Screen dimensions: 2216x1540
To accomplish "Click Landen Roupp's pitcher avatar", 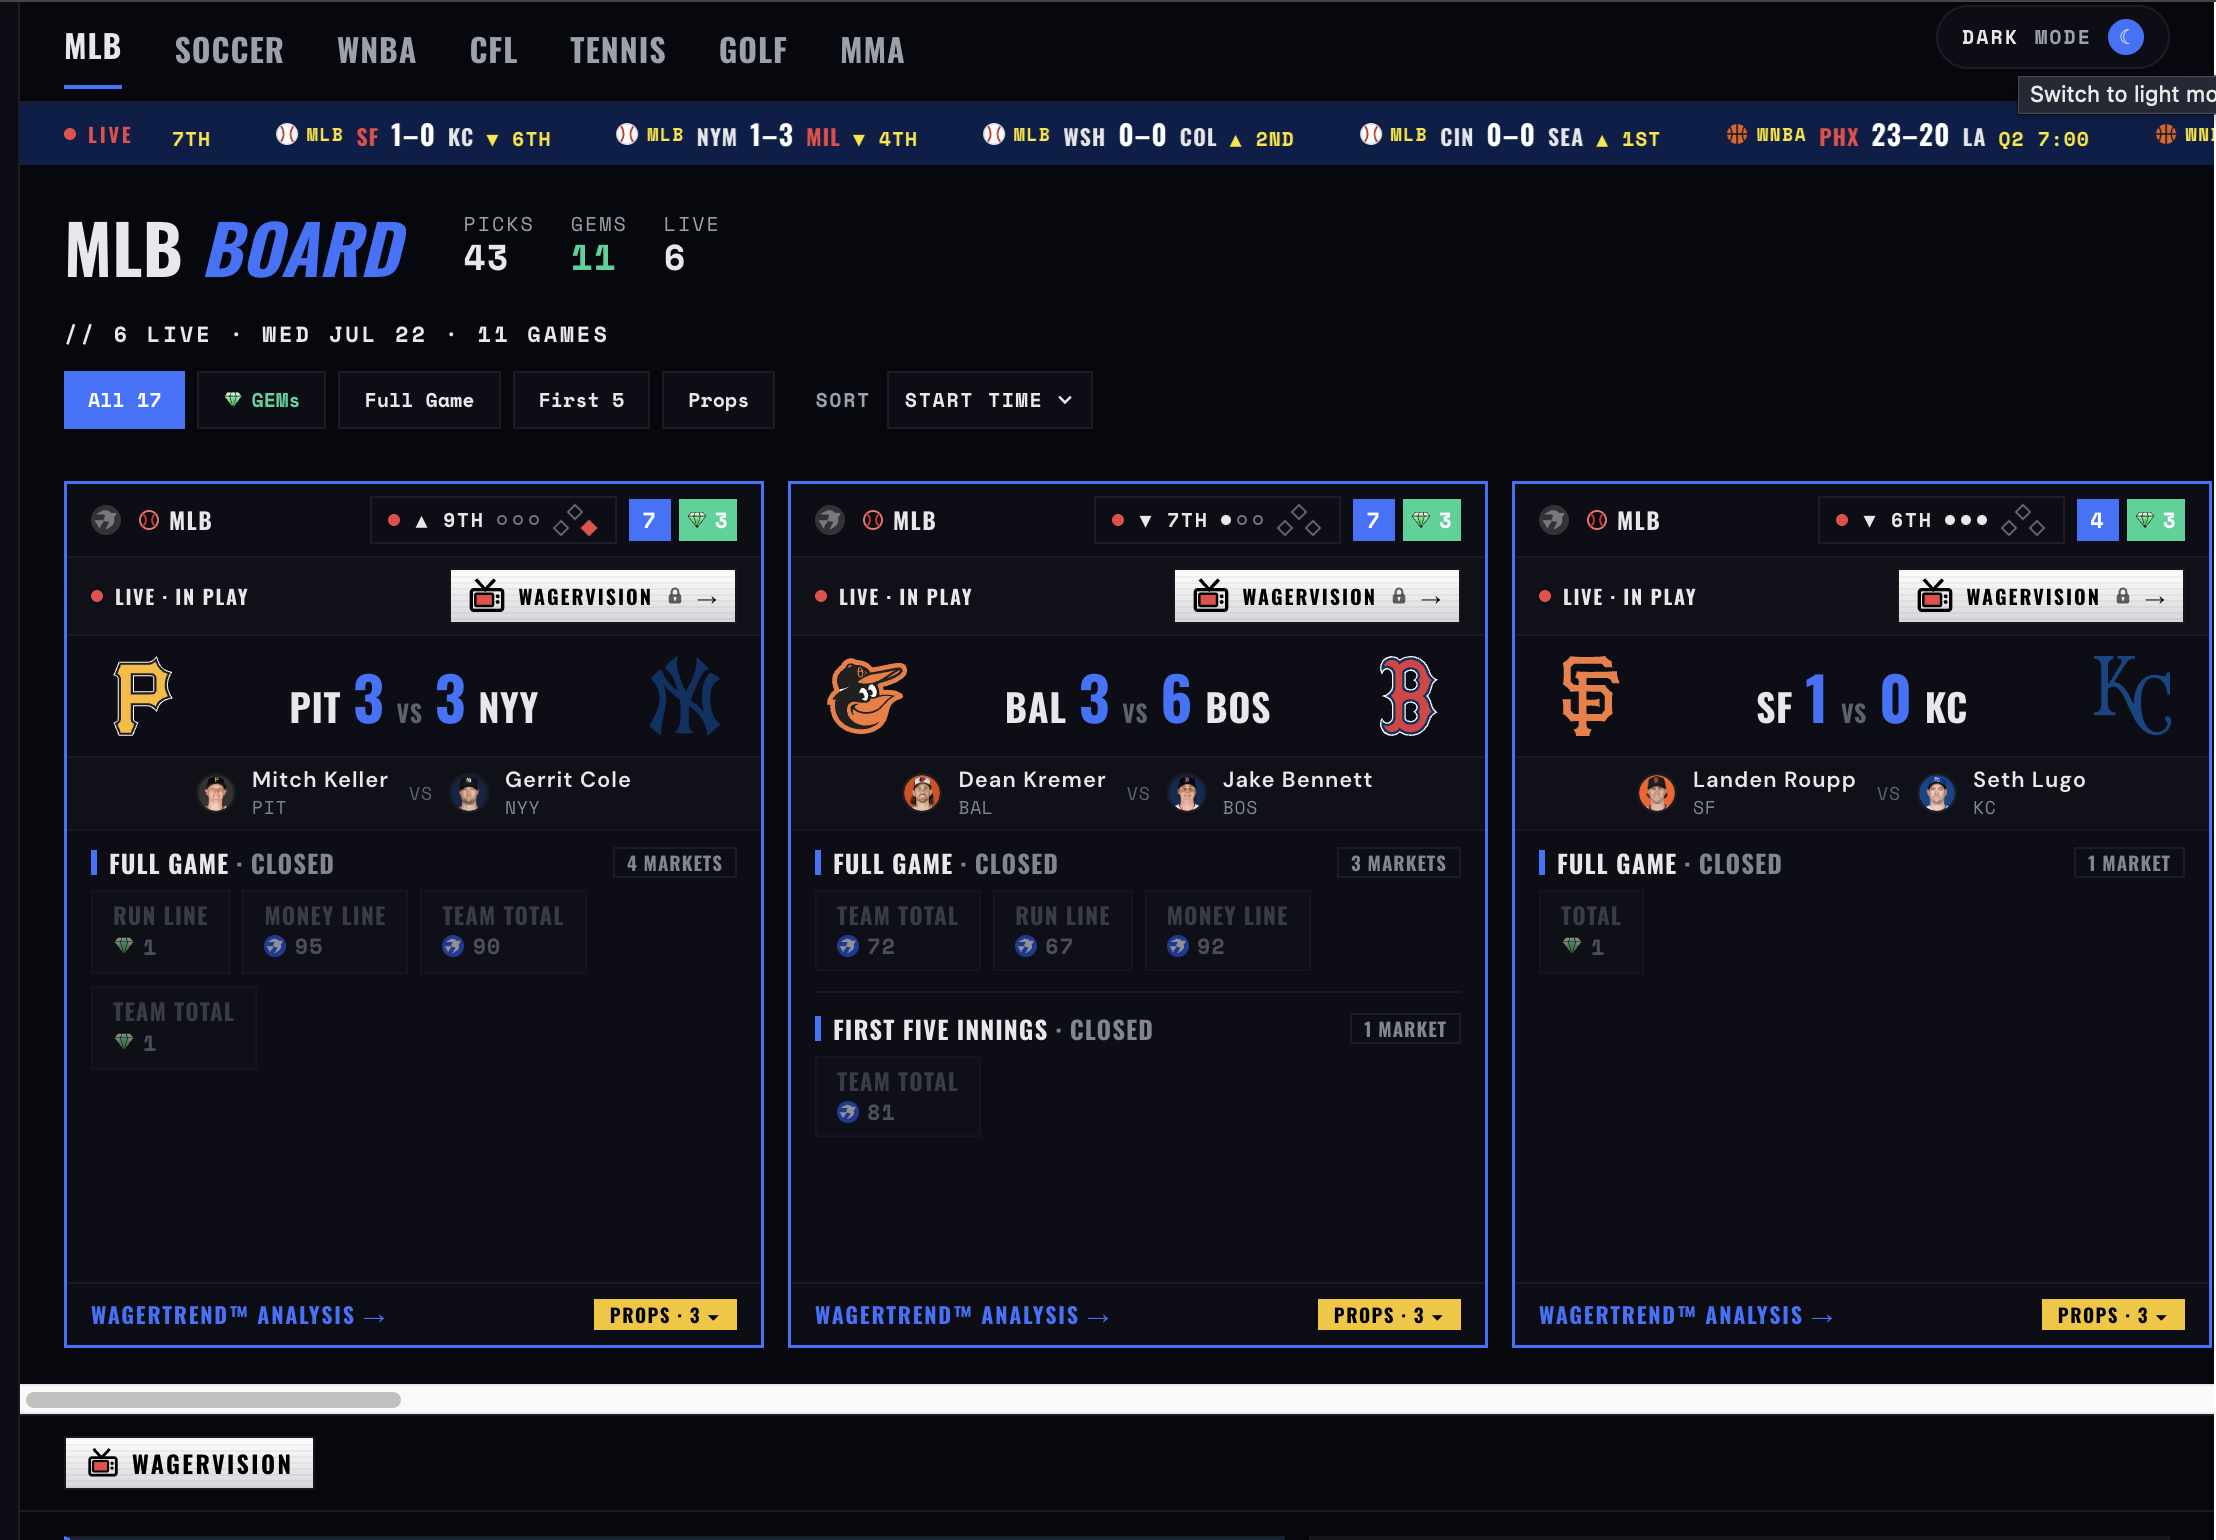I will click(x=1657, y=793).
